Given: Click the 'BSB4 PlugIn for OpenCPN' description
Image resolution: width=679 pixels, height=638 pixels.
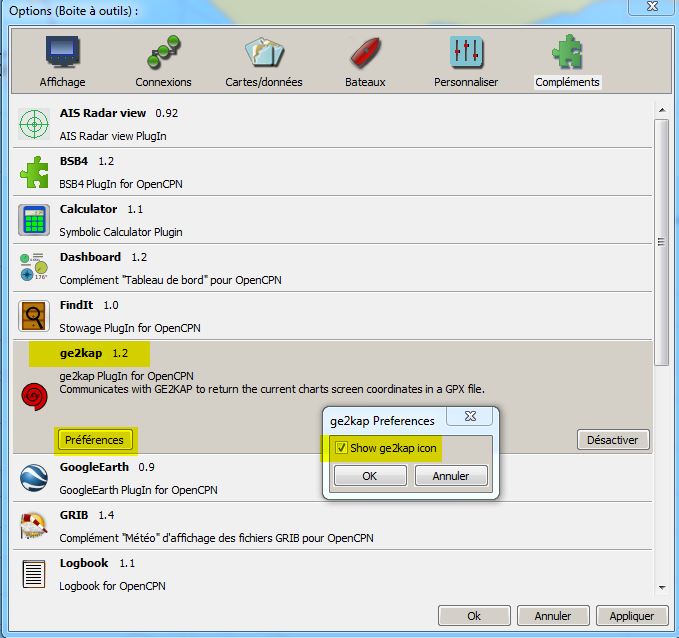Looking at the screenshot, I should point(121,184).
